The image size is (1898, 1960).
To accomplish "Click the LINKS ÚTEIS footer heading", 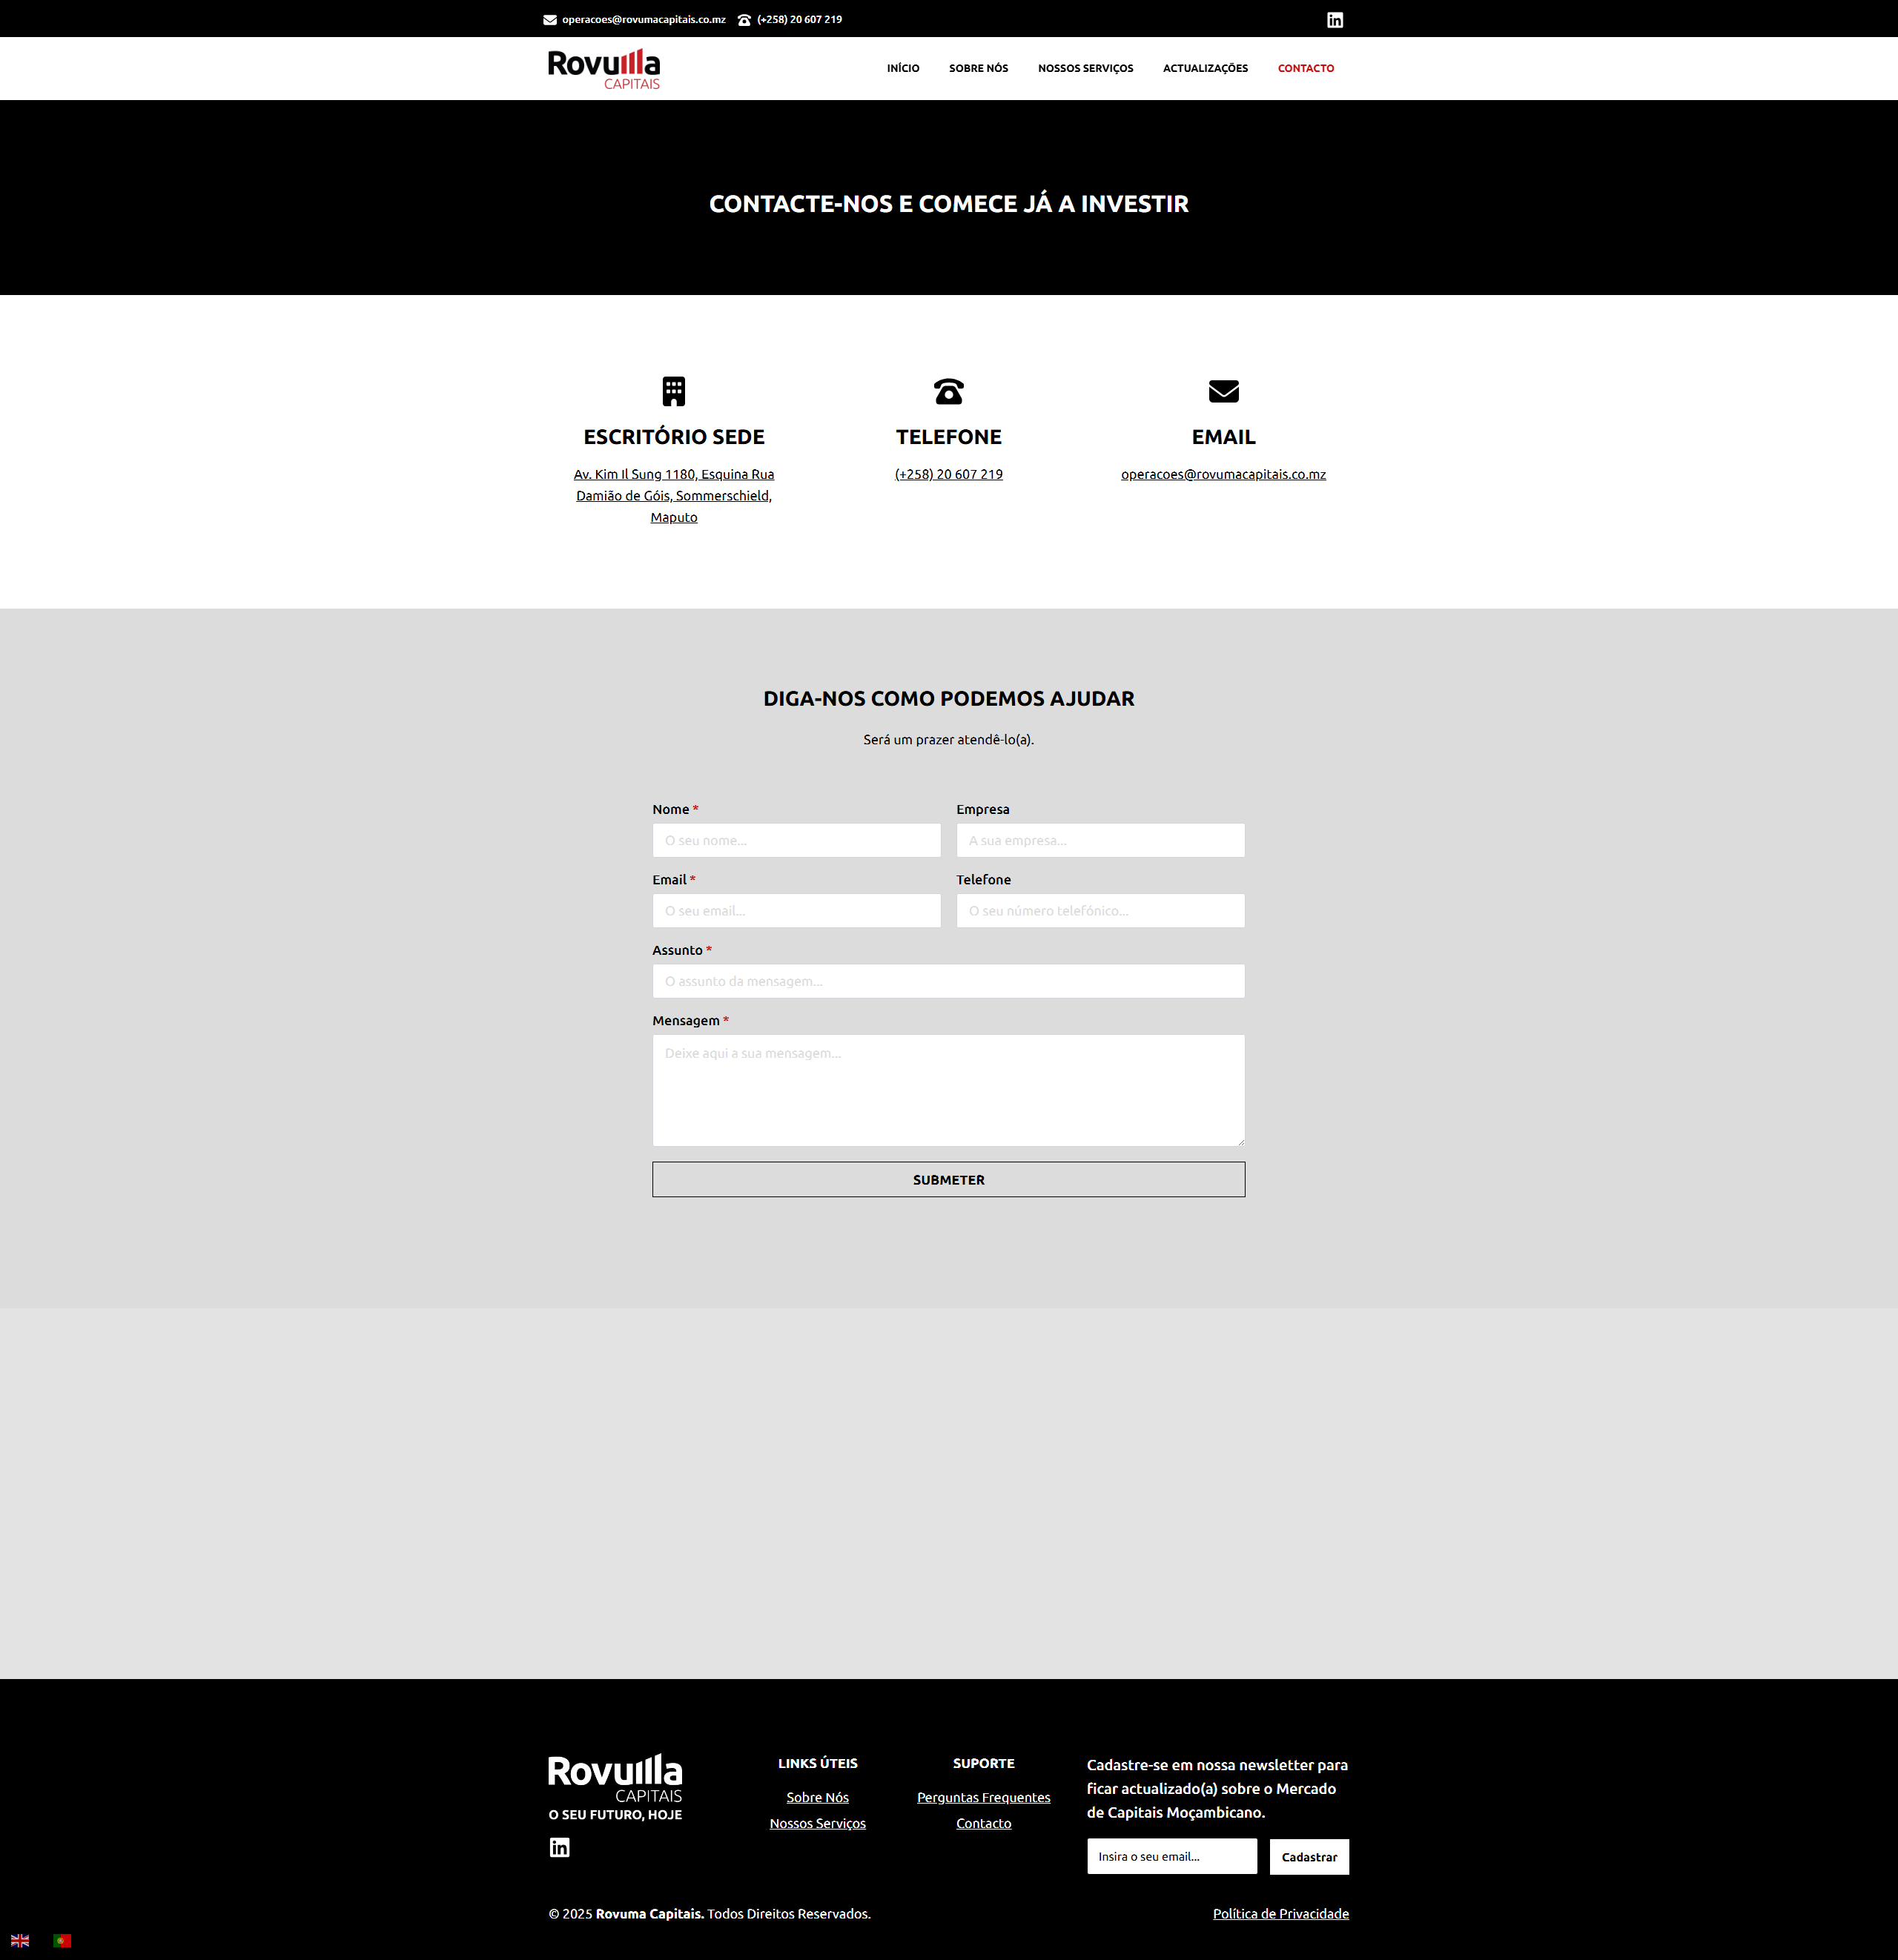I will point(817,1763).
